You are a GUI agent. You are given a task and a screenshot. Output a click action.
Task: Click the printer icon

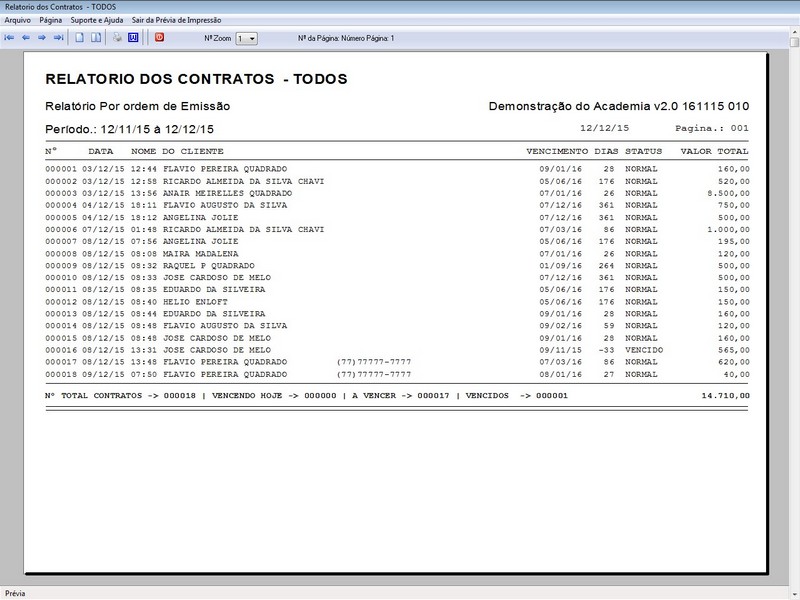[x=117, y=38]
